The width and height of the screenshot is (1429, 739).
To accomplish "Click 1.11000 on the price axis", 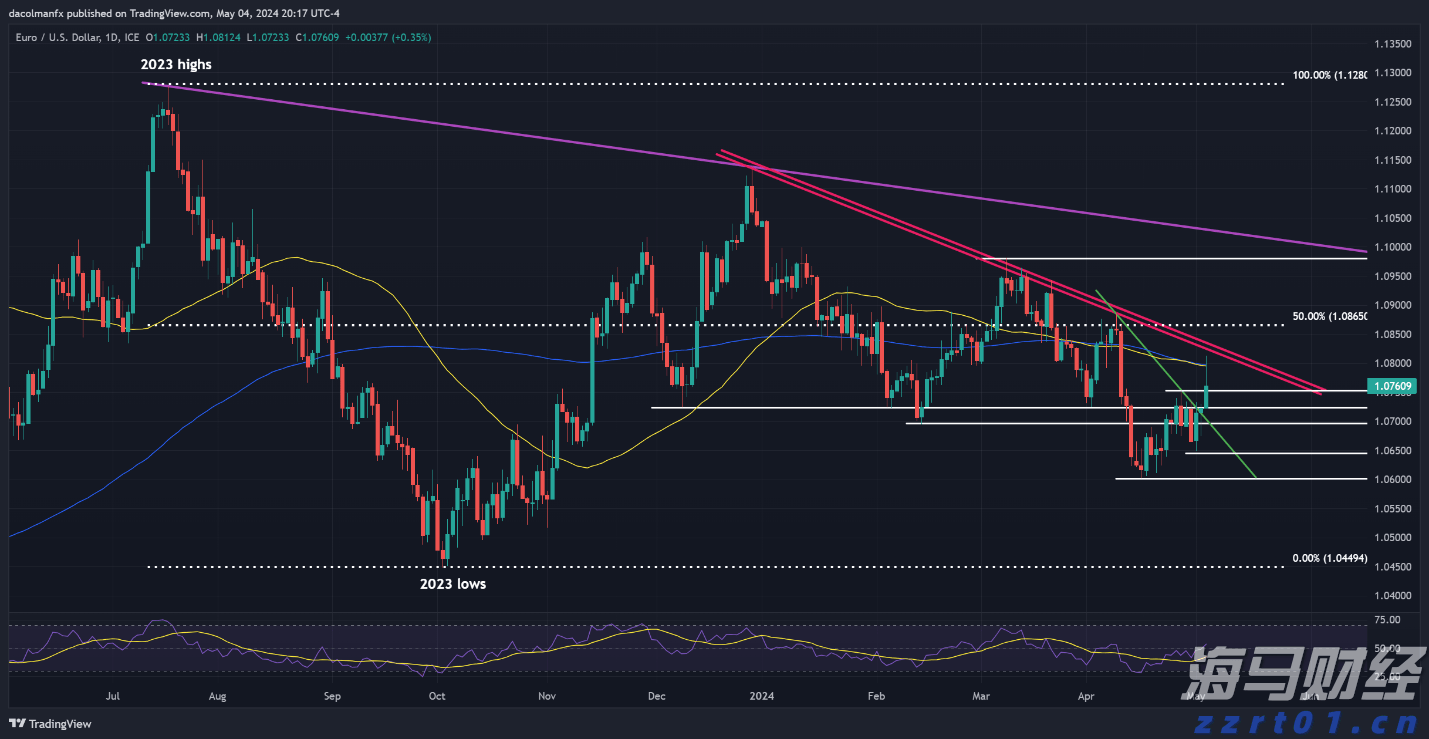I will [x=1392, y=190].
